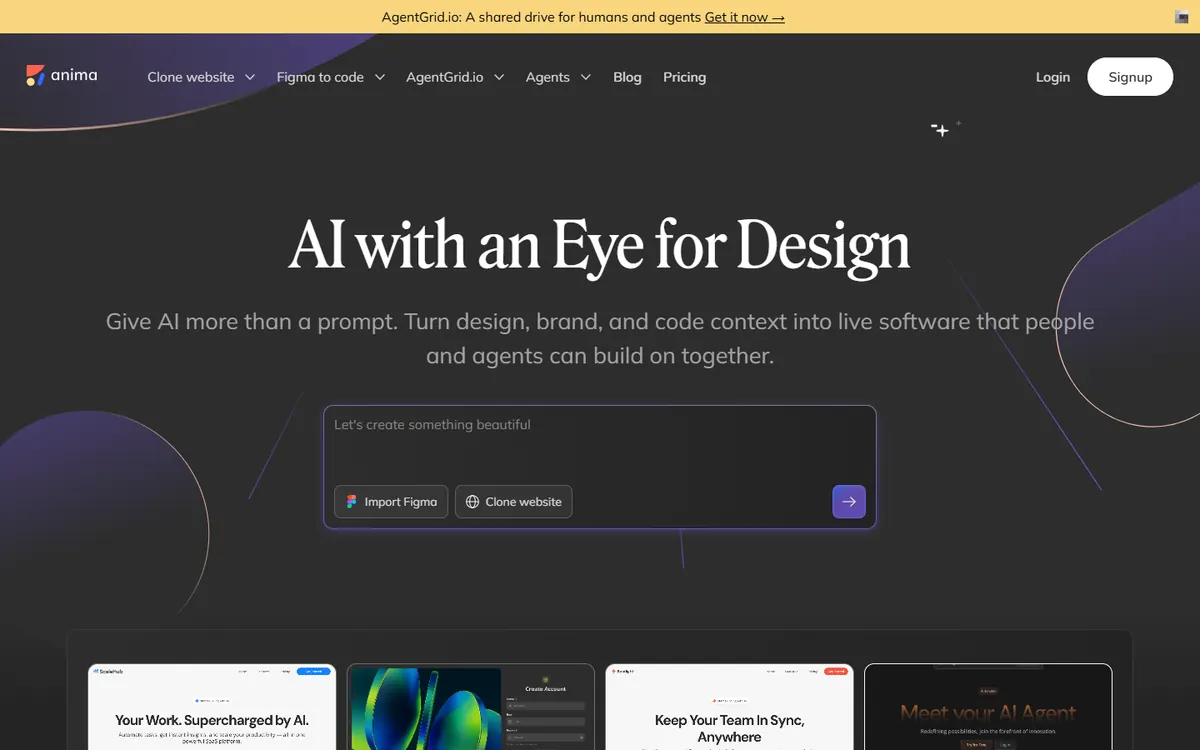Click the 'Give AI more than a prompt' subtitle
1200x750 pixels.
(x=600, y=338)
